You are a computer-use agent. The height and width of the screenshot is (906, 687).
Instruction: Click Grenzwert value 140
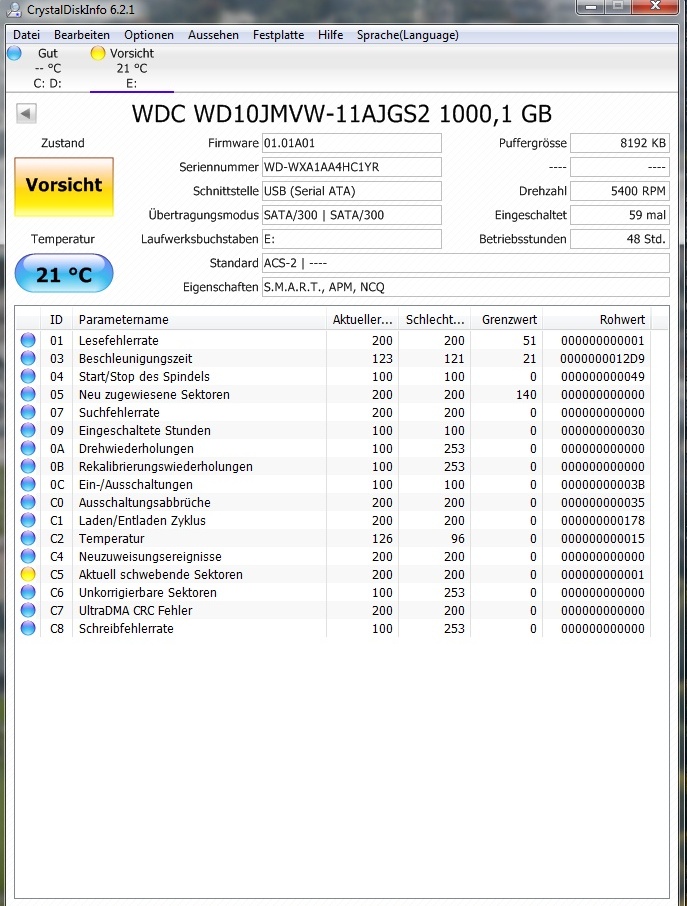(526, 394)
